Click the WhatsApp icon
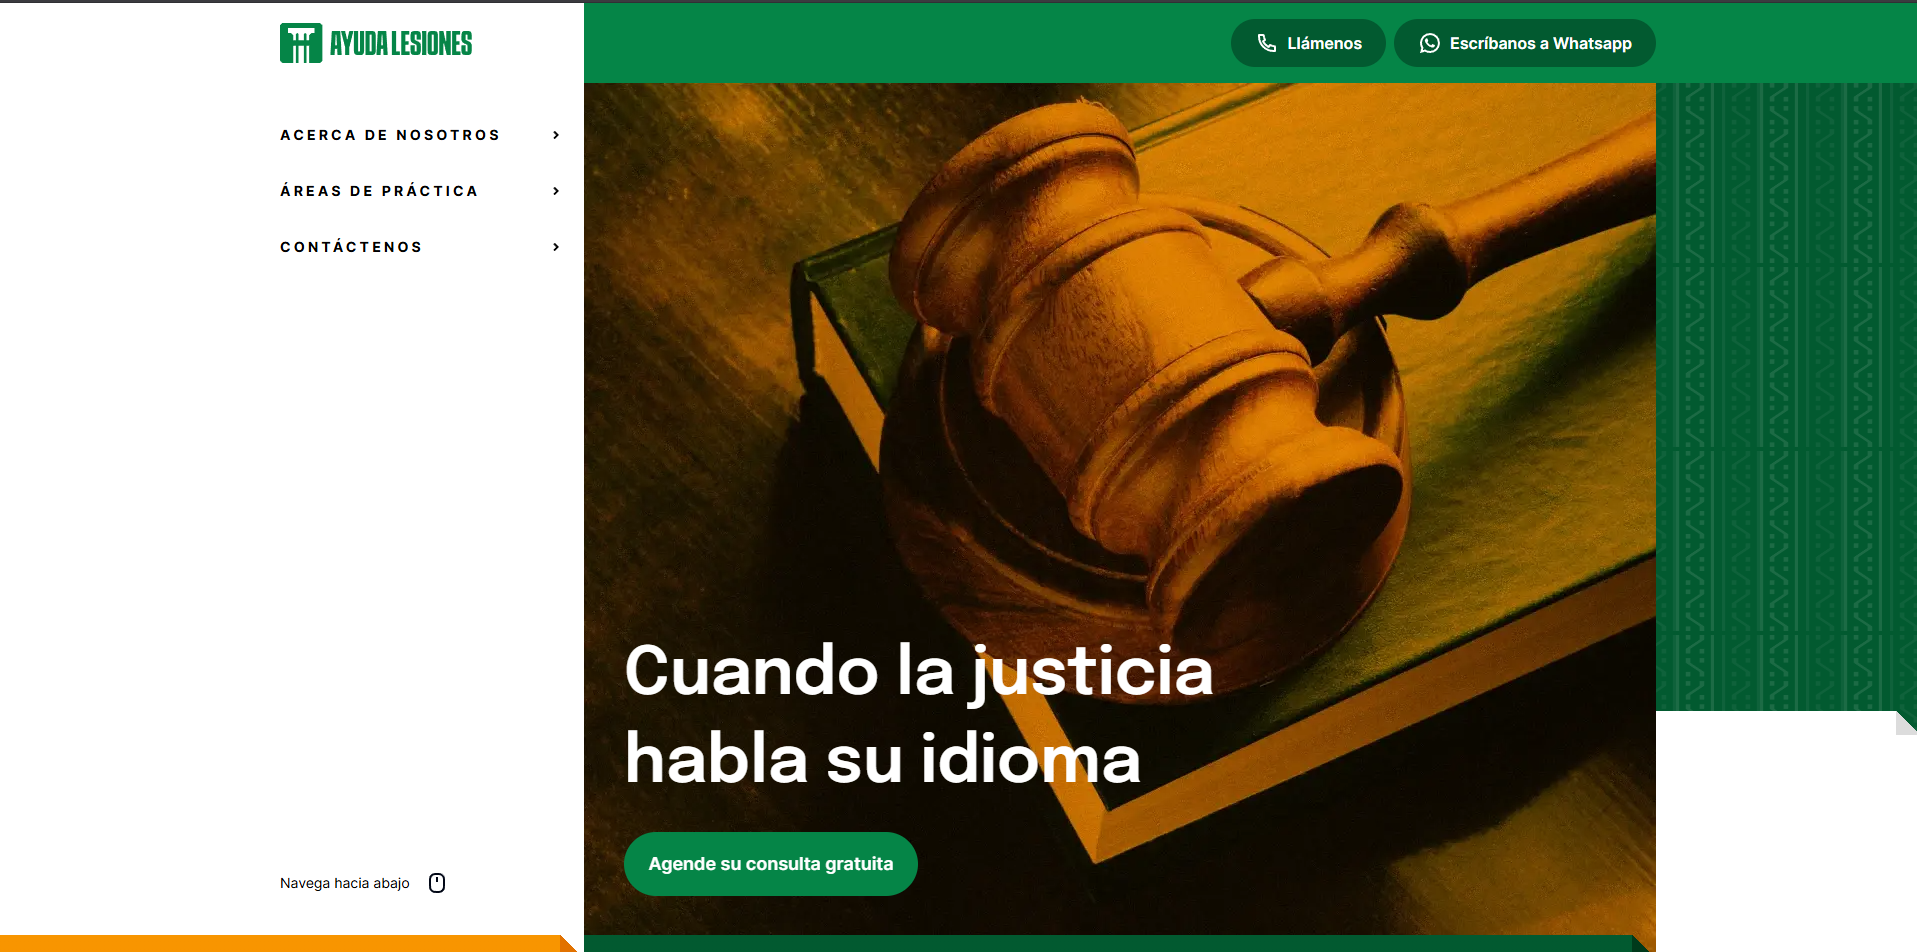This screenshot has width=1917, height=952. click(1428, 43)
